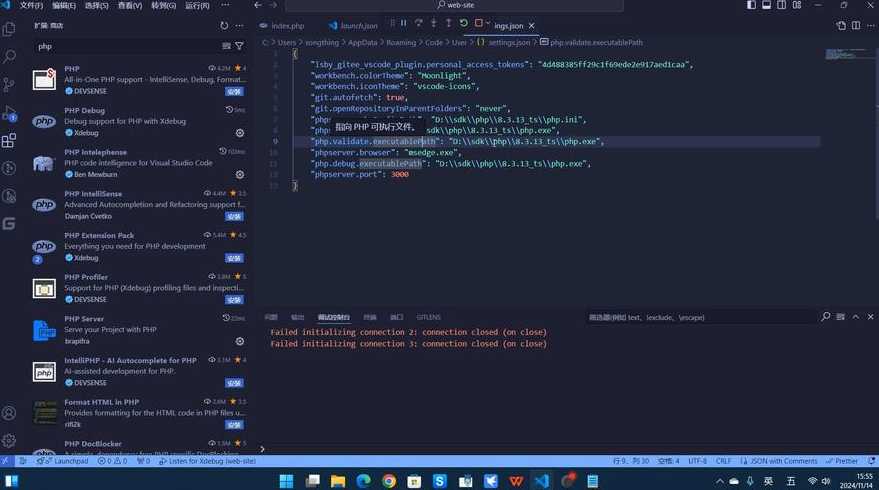
Task: Go back with the navigation arrow
Action: (x=258, y=5)
